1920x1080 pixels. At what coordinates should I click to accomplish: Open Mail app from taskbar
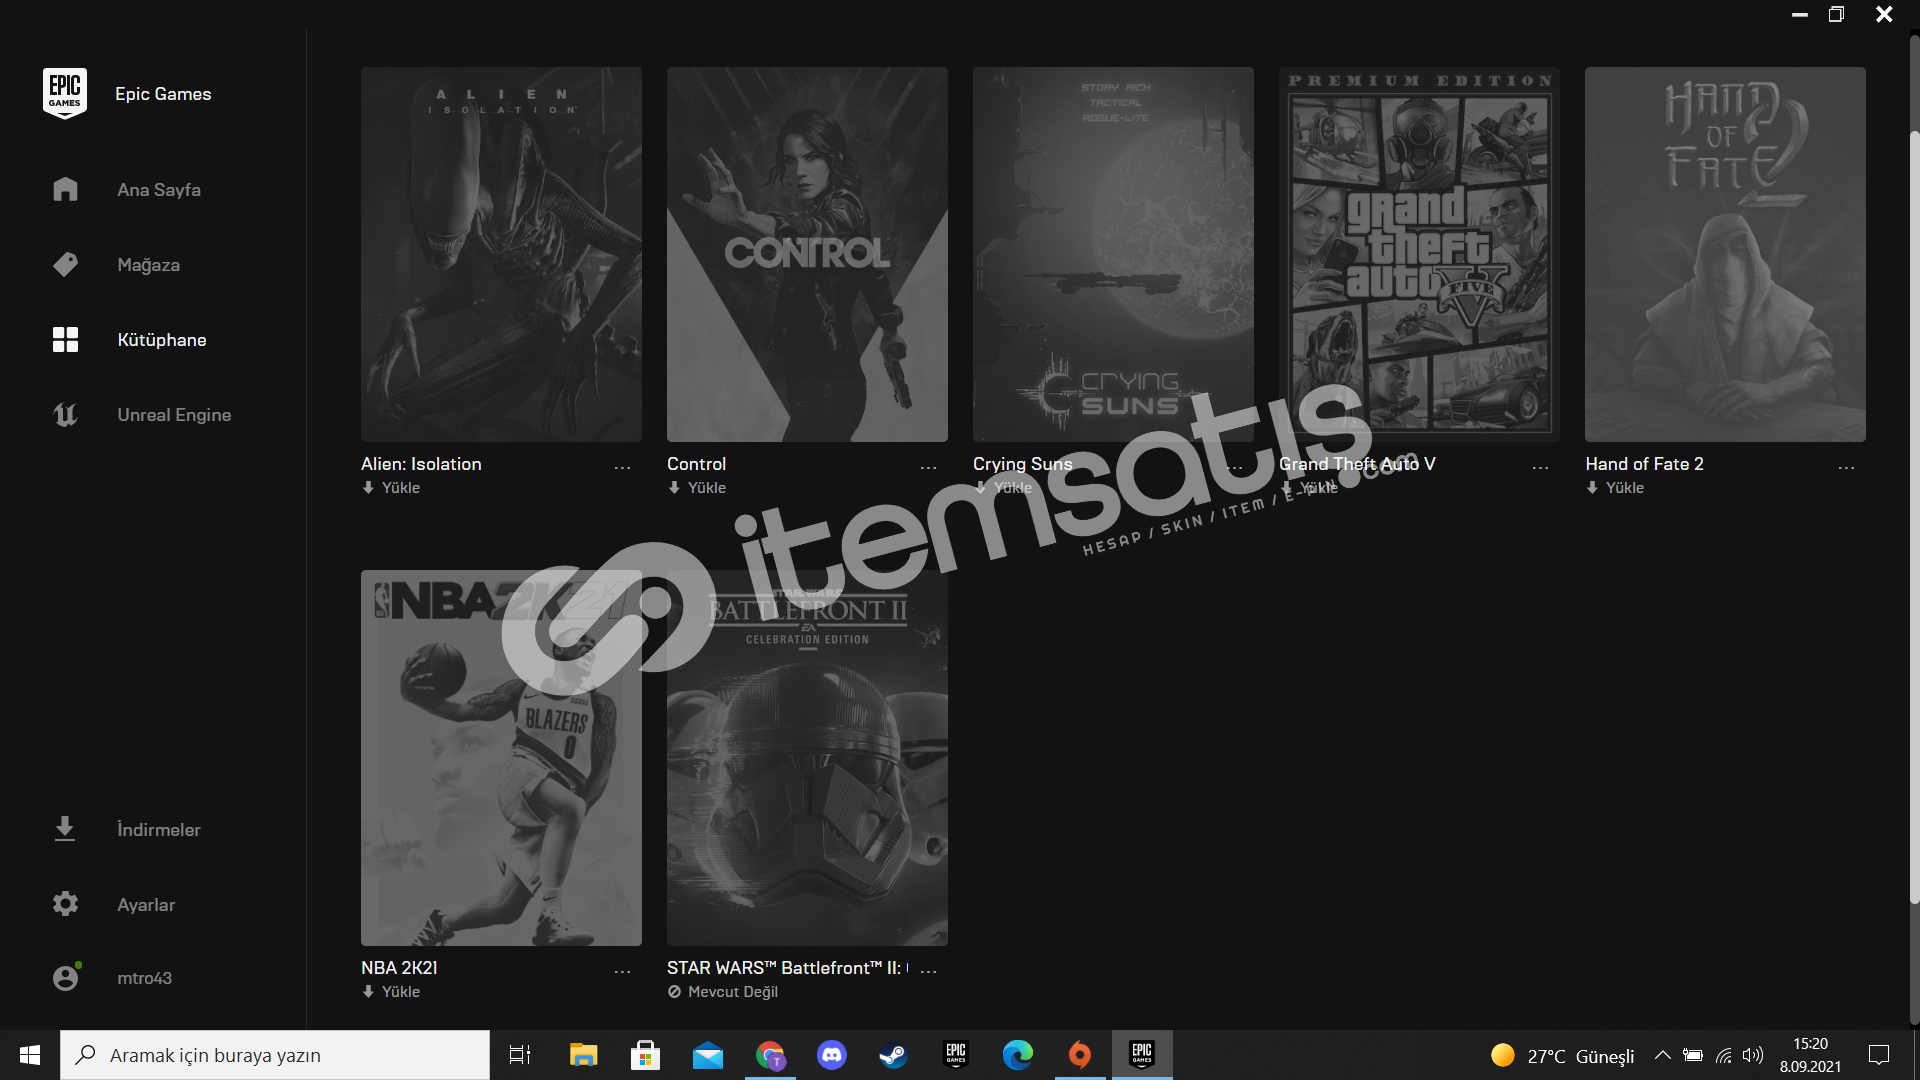[x=708, y=1055]
